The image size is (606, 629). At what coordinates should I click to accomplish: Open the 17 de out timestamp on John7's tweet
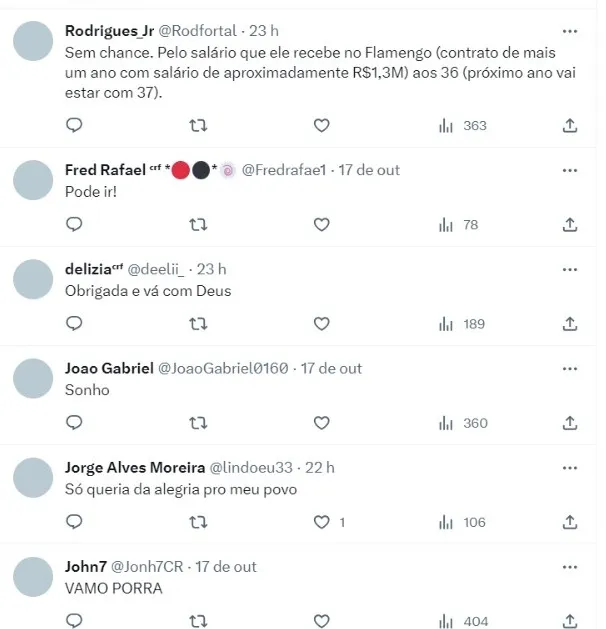[225, 566]
